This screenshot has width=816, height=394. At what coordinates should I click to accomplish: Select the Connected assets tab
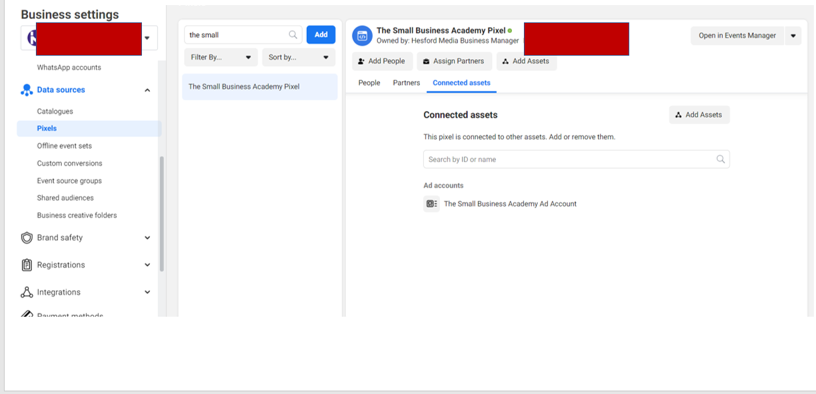point(462,83)
